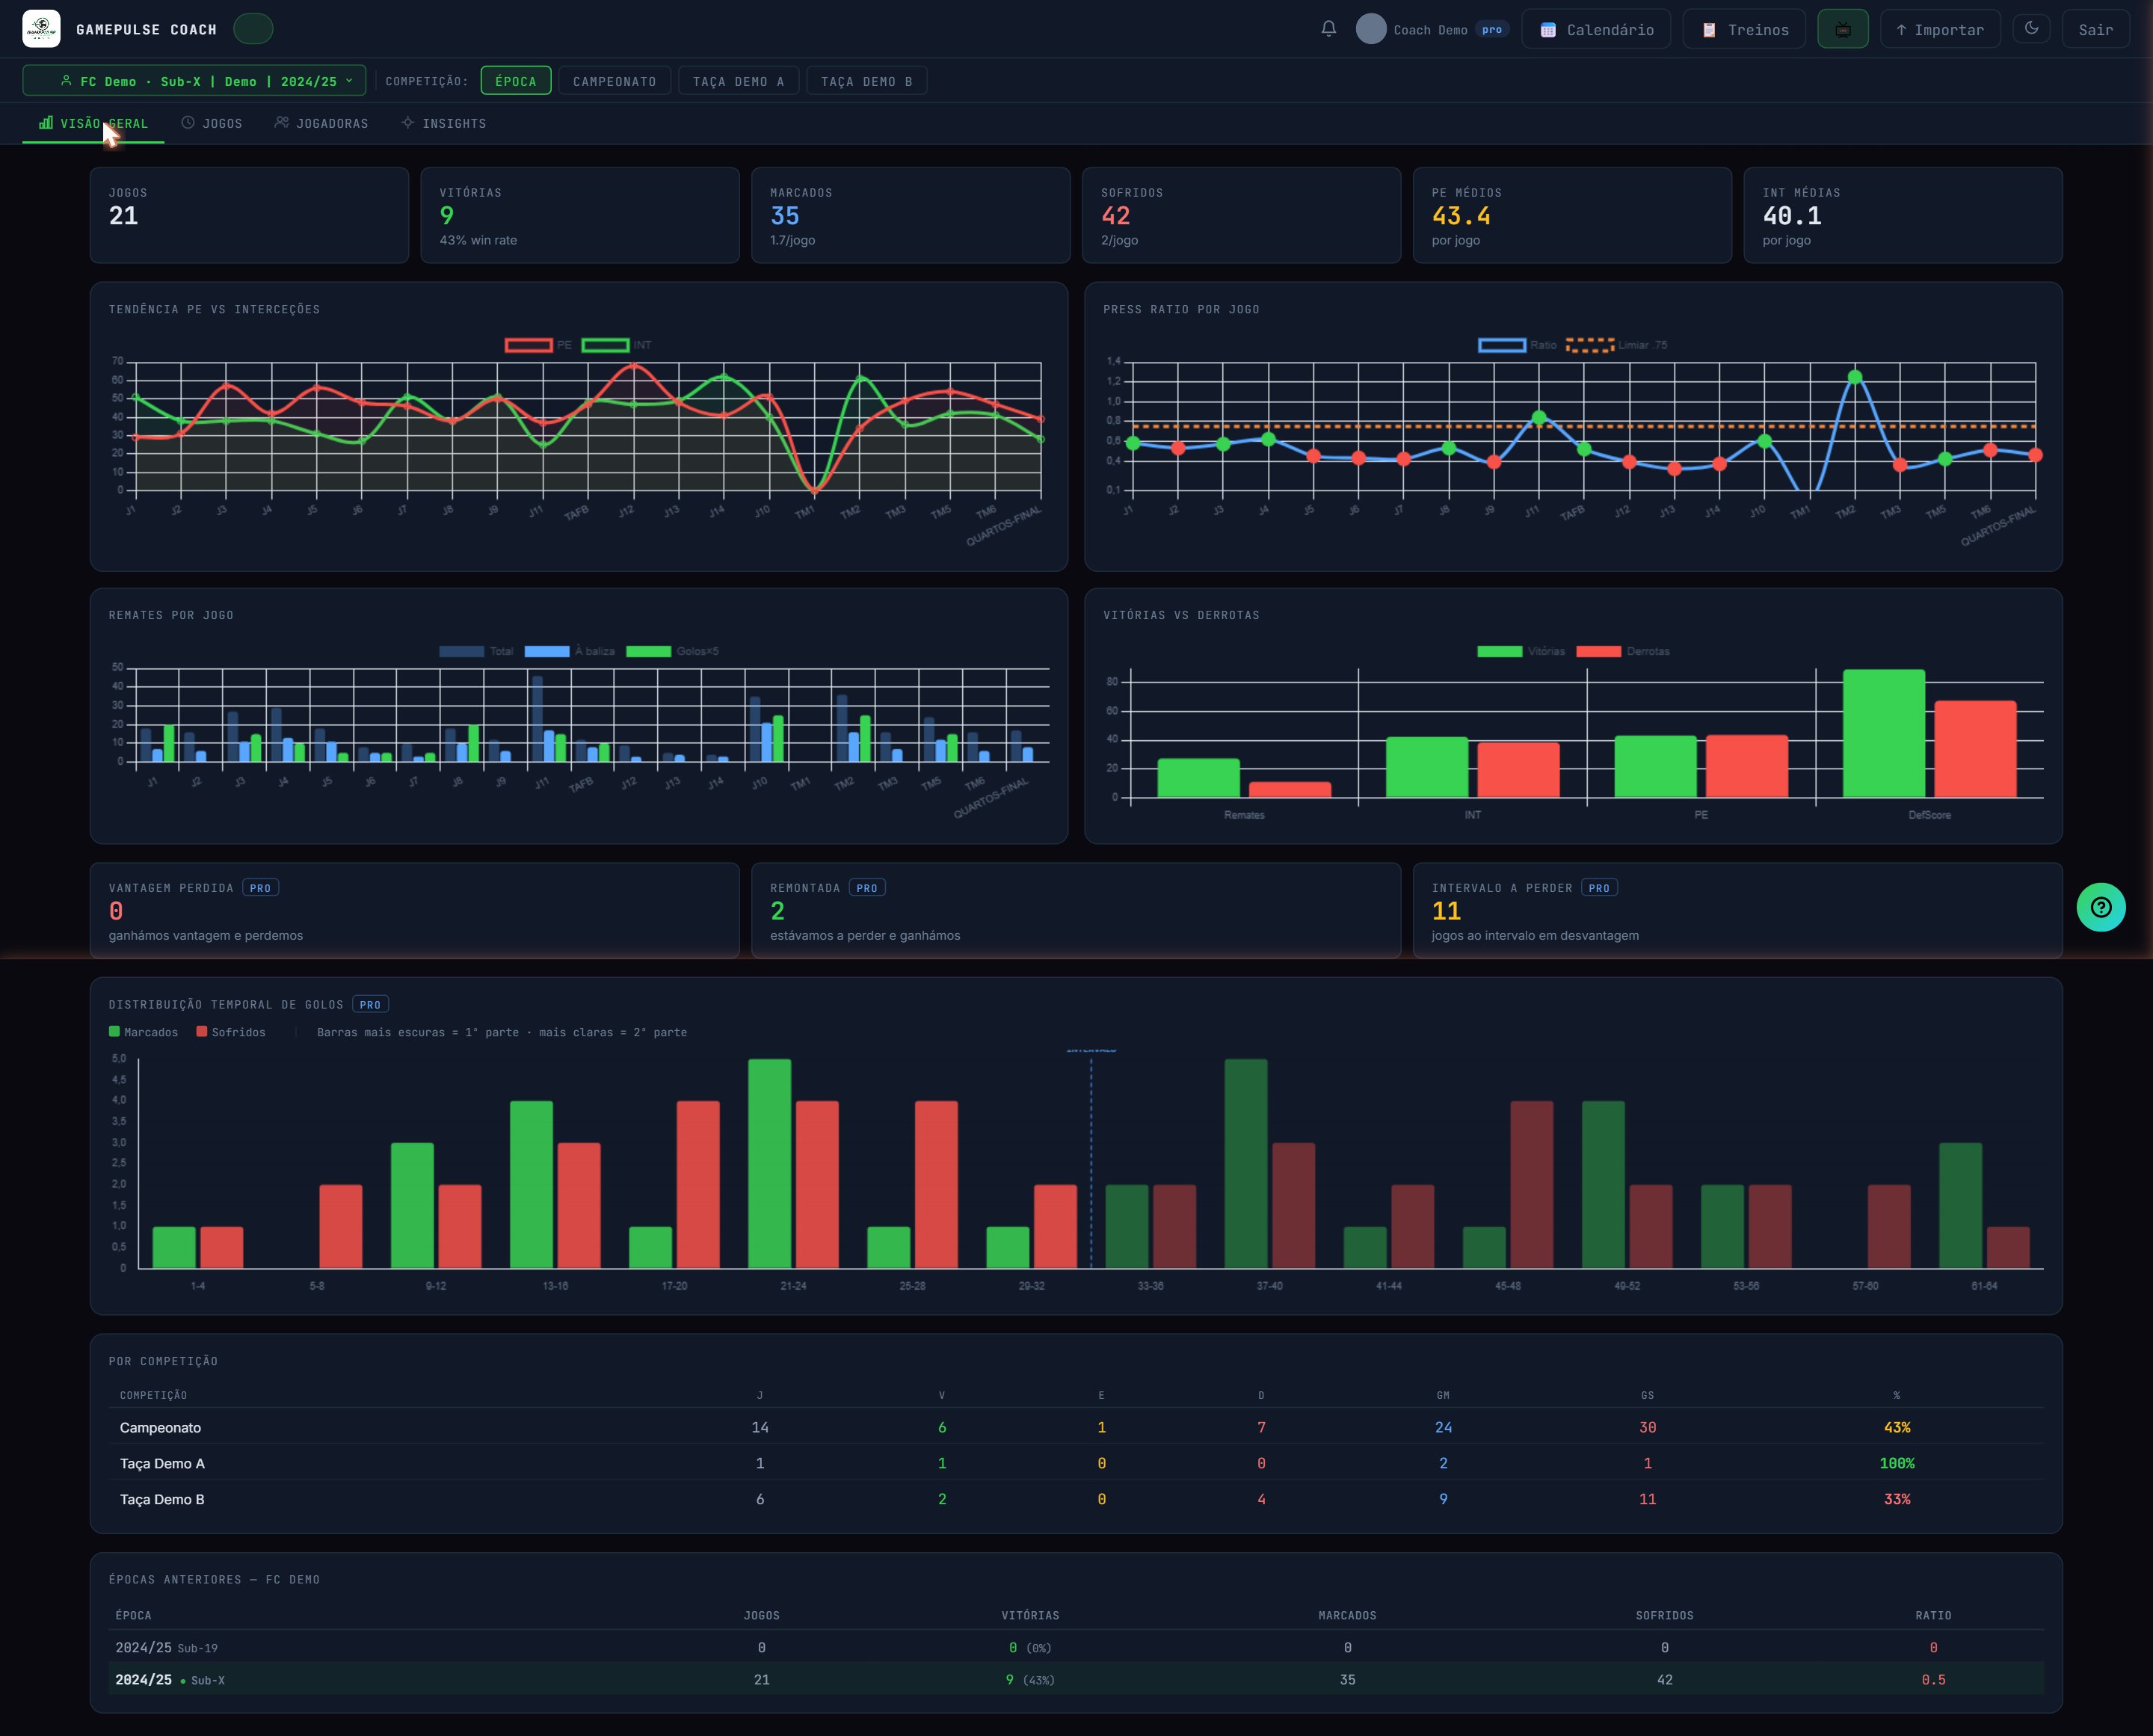Click the green 21-24 goals bar
The image size is (2153, 1736).
[x=769, y=1163]
